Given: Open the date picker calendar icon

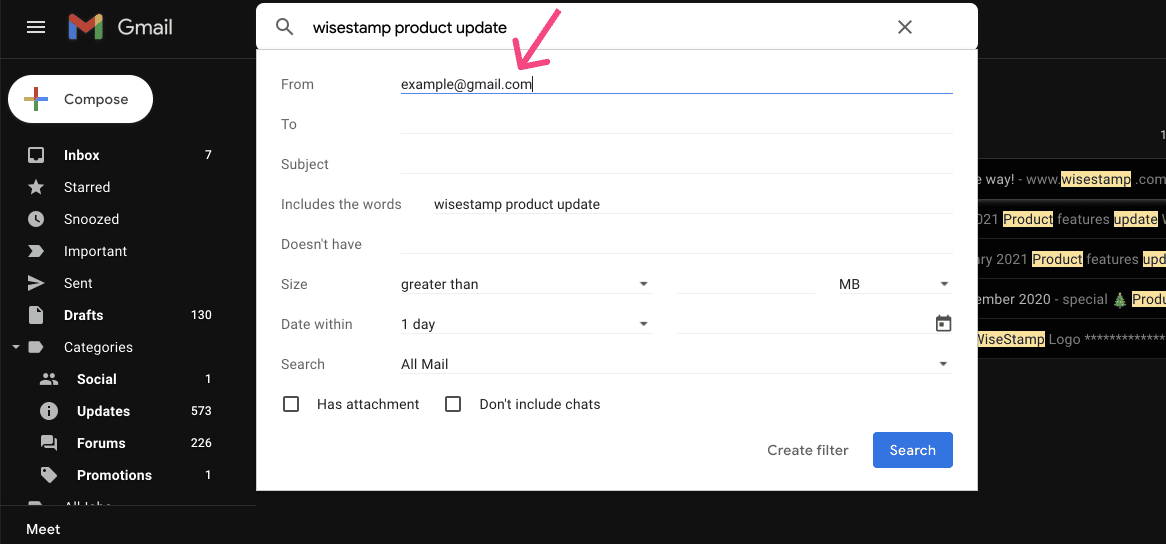Looking at the screenshot, I should click(943, 324).
